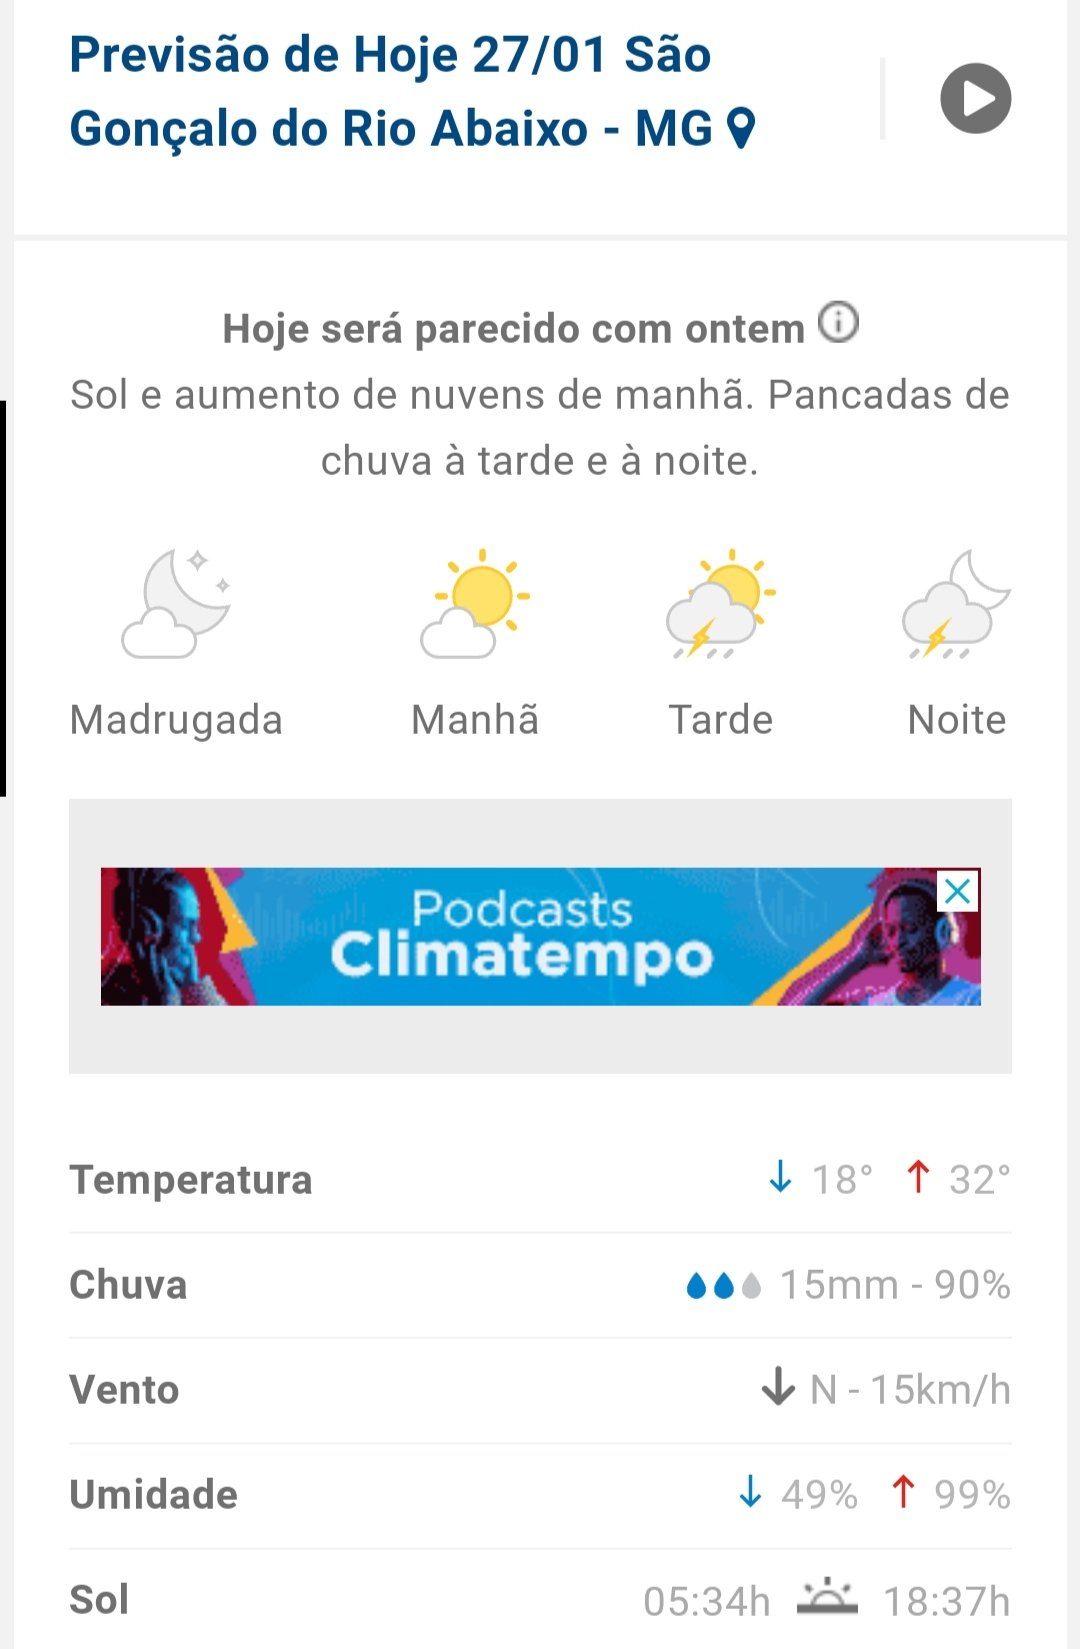This screenshot has width=1080, height=1649.
Task: Close the Podcasts Climatempo ad
Action: [x=957, y=890]
